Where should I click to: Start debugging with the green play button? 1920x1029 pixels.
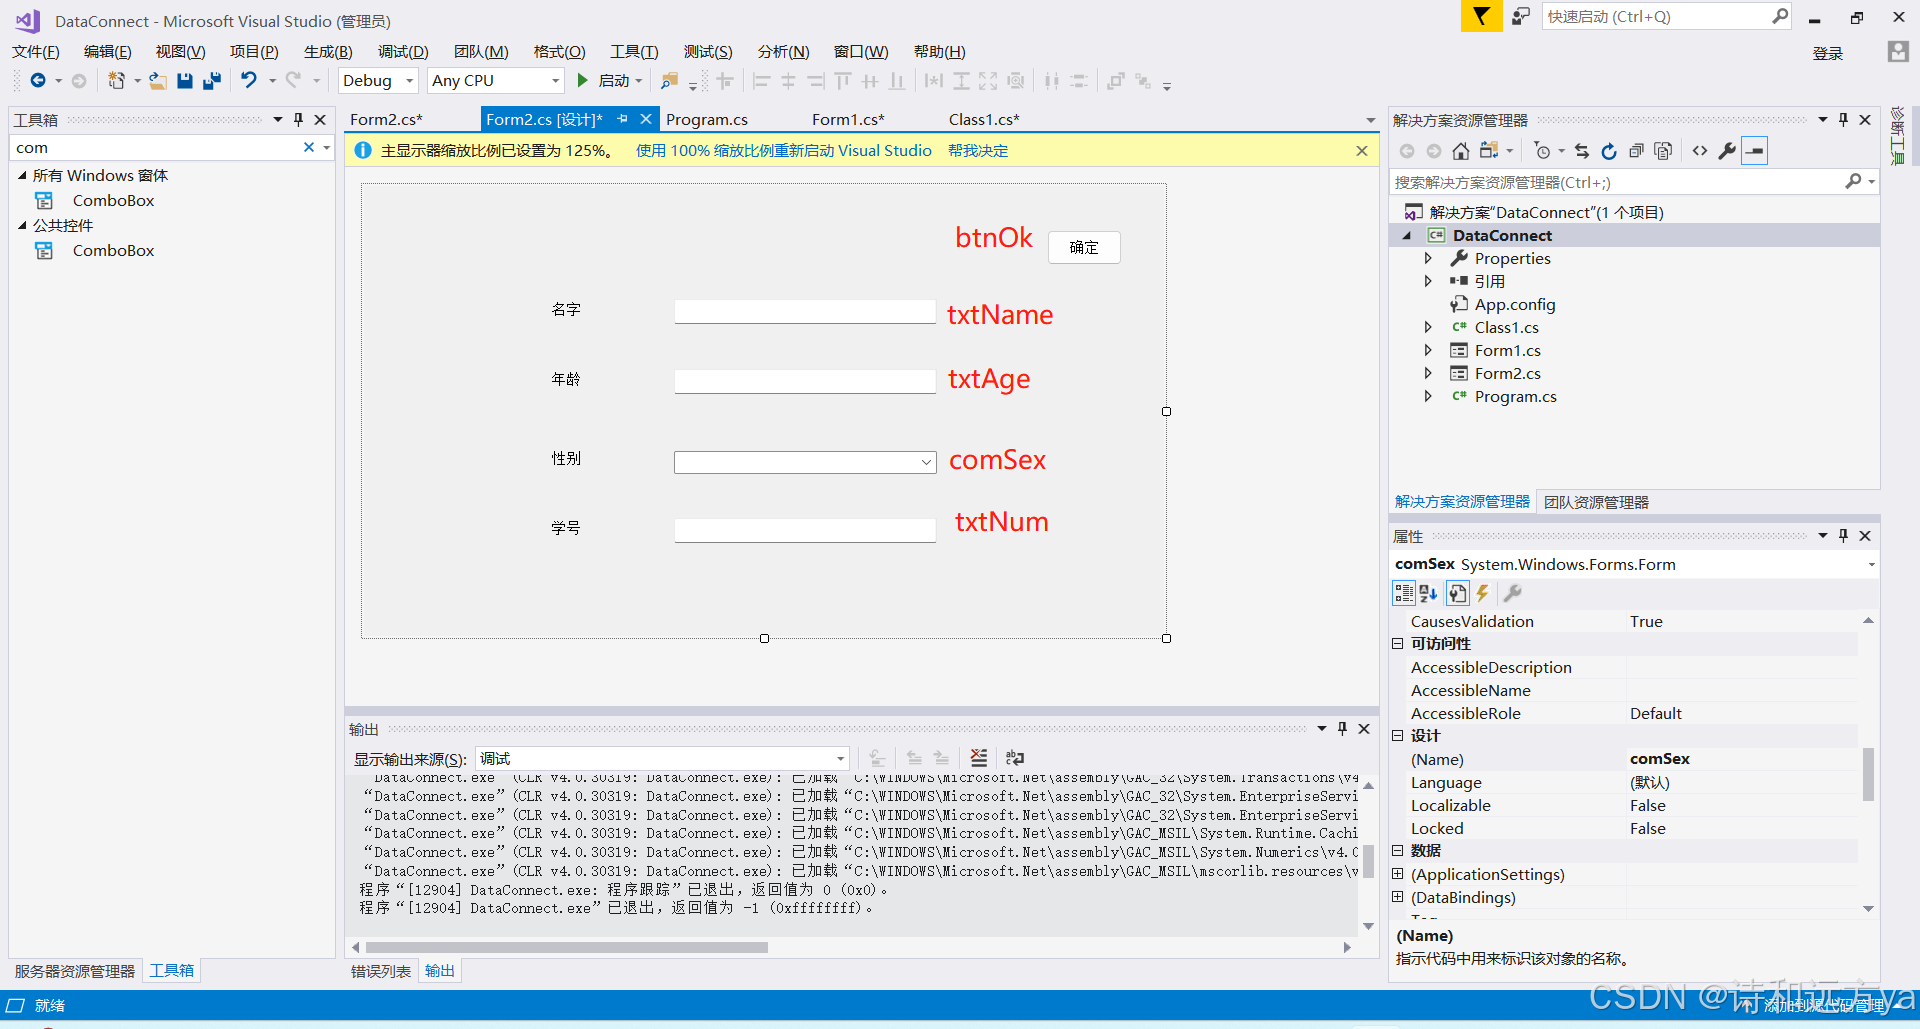583,81
